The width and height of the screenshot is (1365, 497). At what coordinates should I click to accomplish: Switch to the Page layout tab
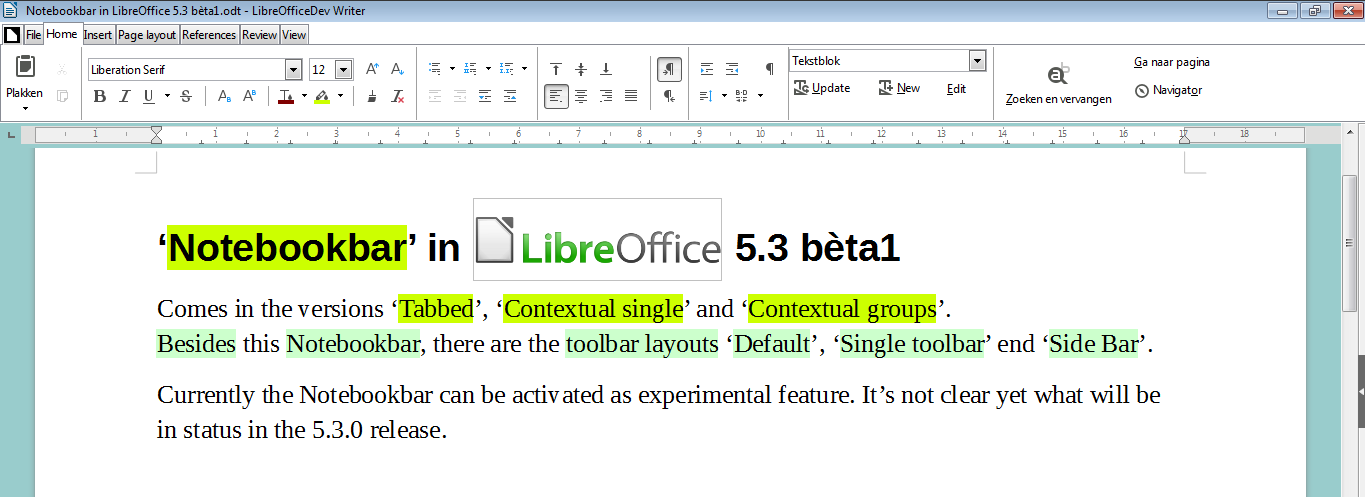[147, 35]
